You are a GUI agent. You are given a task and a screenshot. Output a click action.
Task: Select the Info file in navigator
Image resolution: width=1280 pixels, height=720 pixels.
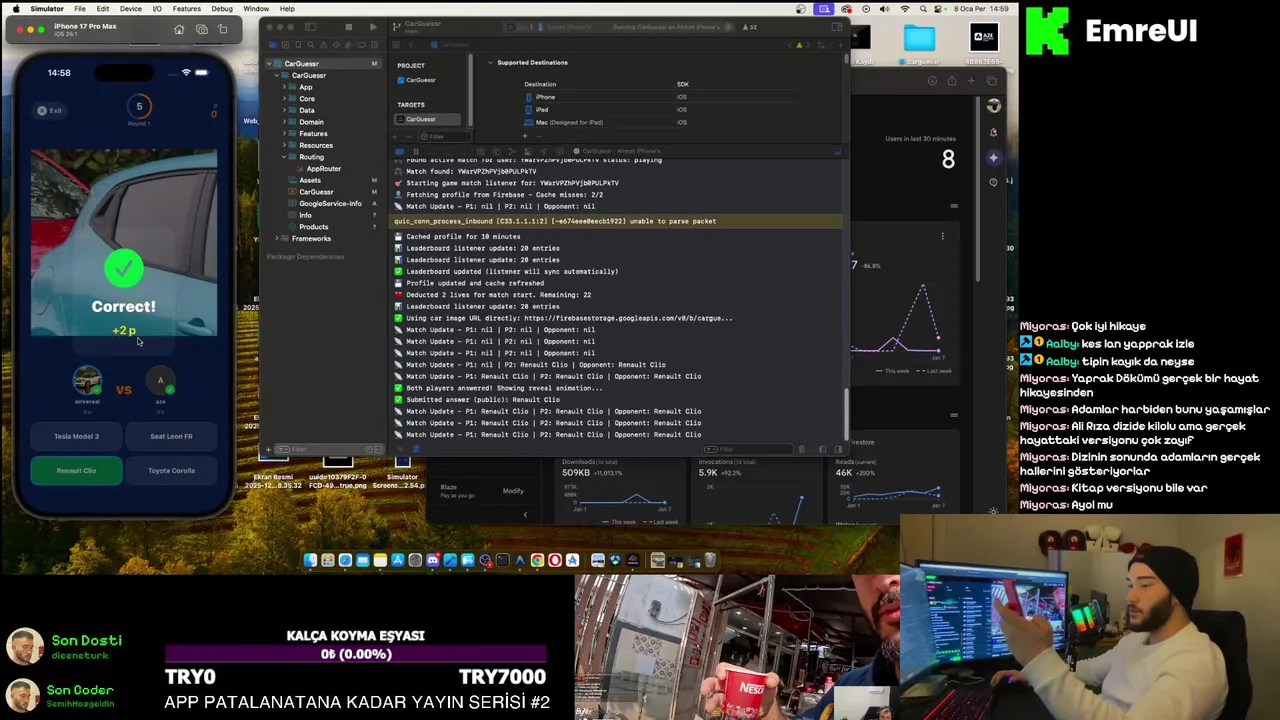coord(305,215)
